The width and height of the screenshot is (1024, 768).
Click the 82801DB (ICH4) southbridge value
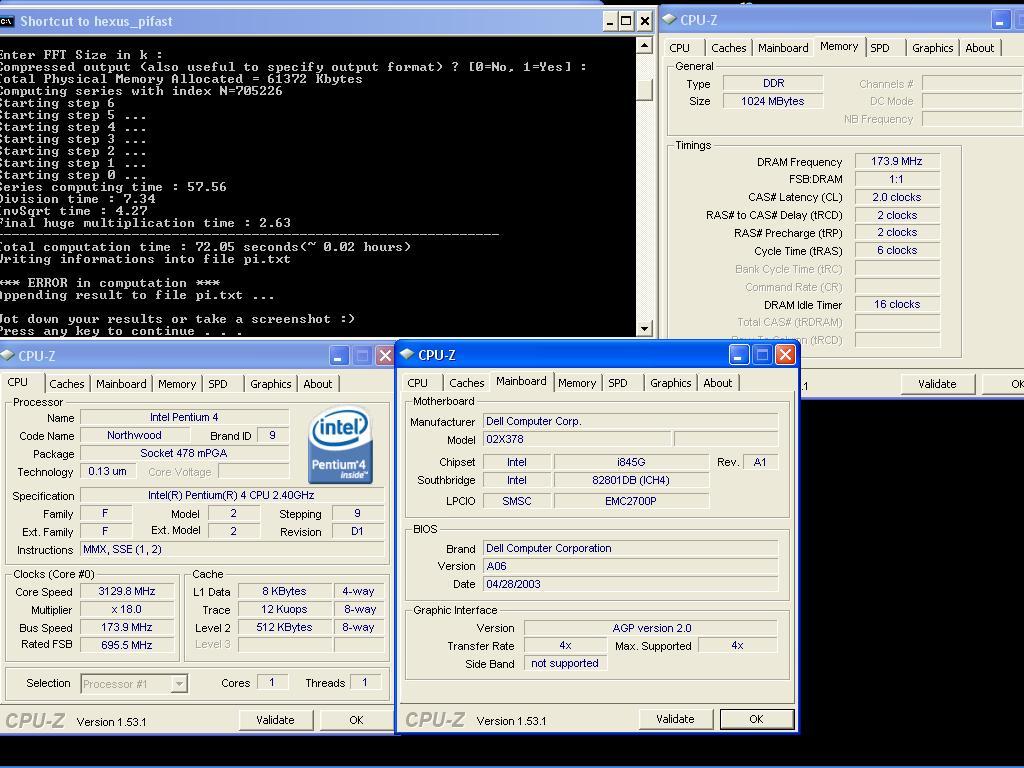(x=631, y=480)
